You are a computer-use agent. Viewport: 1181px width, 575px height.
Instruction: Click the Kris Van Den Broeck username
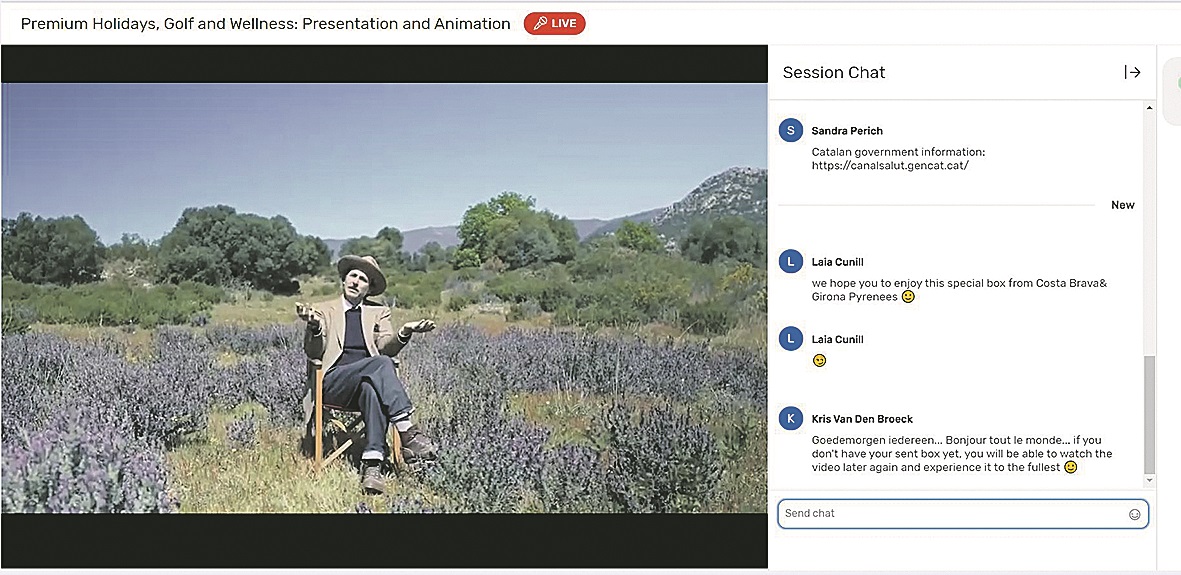pos(862,419)
